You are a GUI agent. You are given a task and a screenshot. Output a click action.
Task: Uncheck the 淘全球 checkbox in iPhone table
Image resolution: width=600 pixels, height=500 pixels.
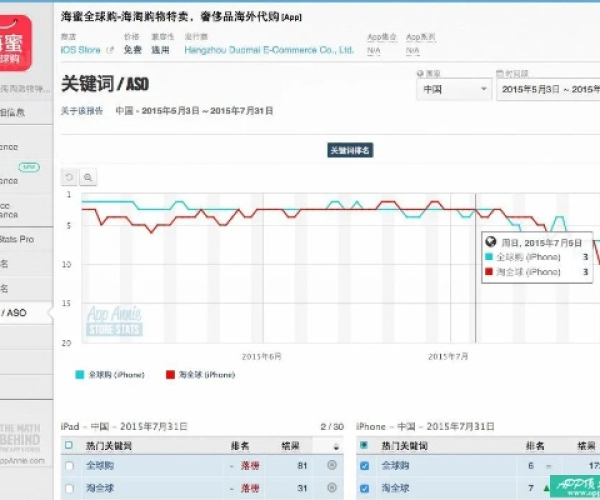click(x=365, y=489)
